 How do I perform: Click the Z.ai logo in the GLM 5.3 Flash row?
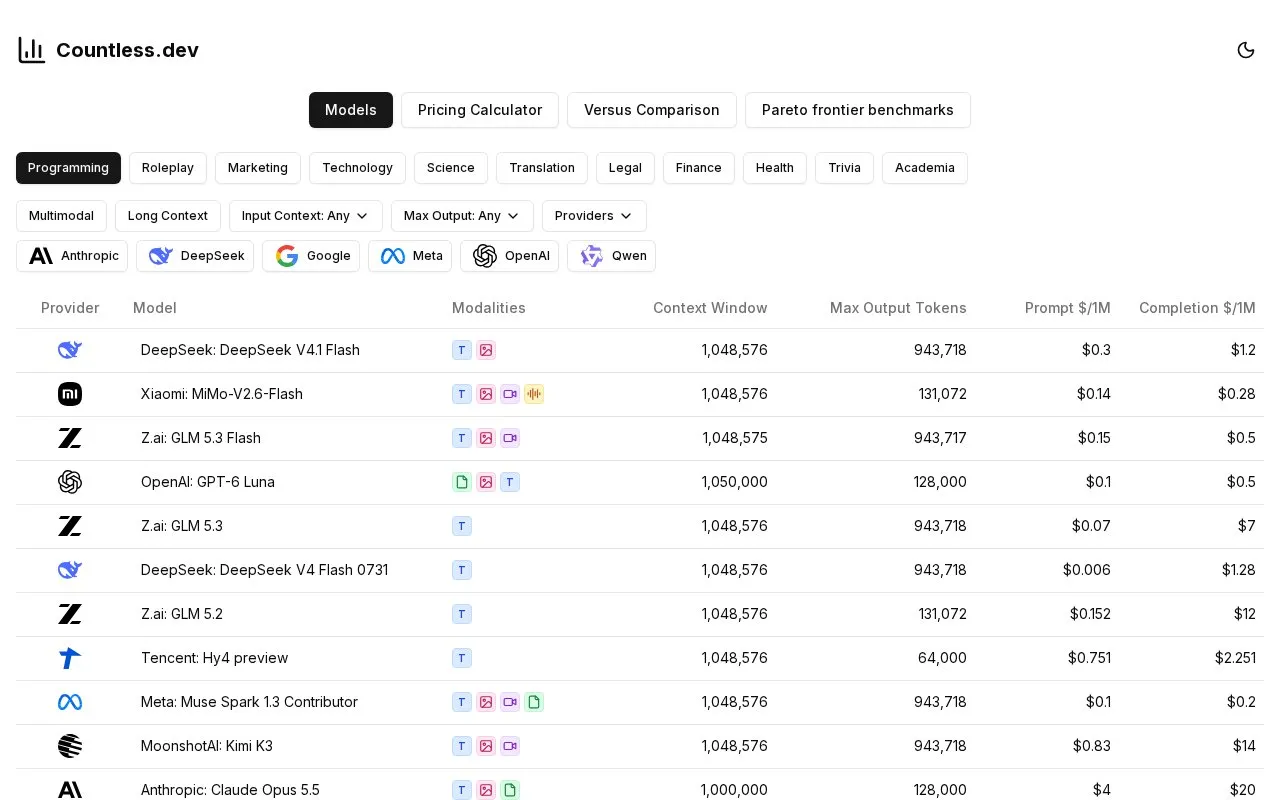click(x=70, y=438)
